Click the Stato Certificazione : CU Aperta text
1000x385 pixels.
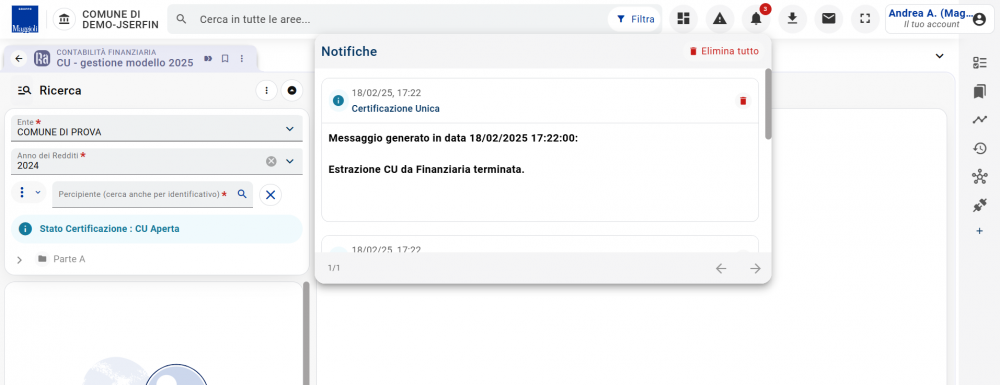pos(109,229)
